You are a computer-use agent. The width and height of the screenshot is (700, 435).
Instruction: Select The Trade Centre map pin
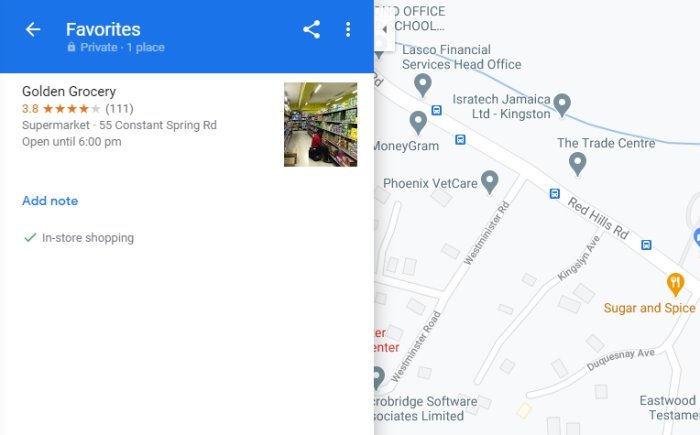(577, 163)
